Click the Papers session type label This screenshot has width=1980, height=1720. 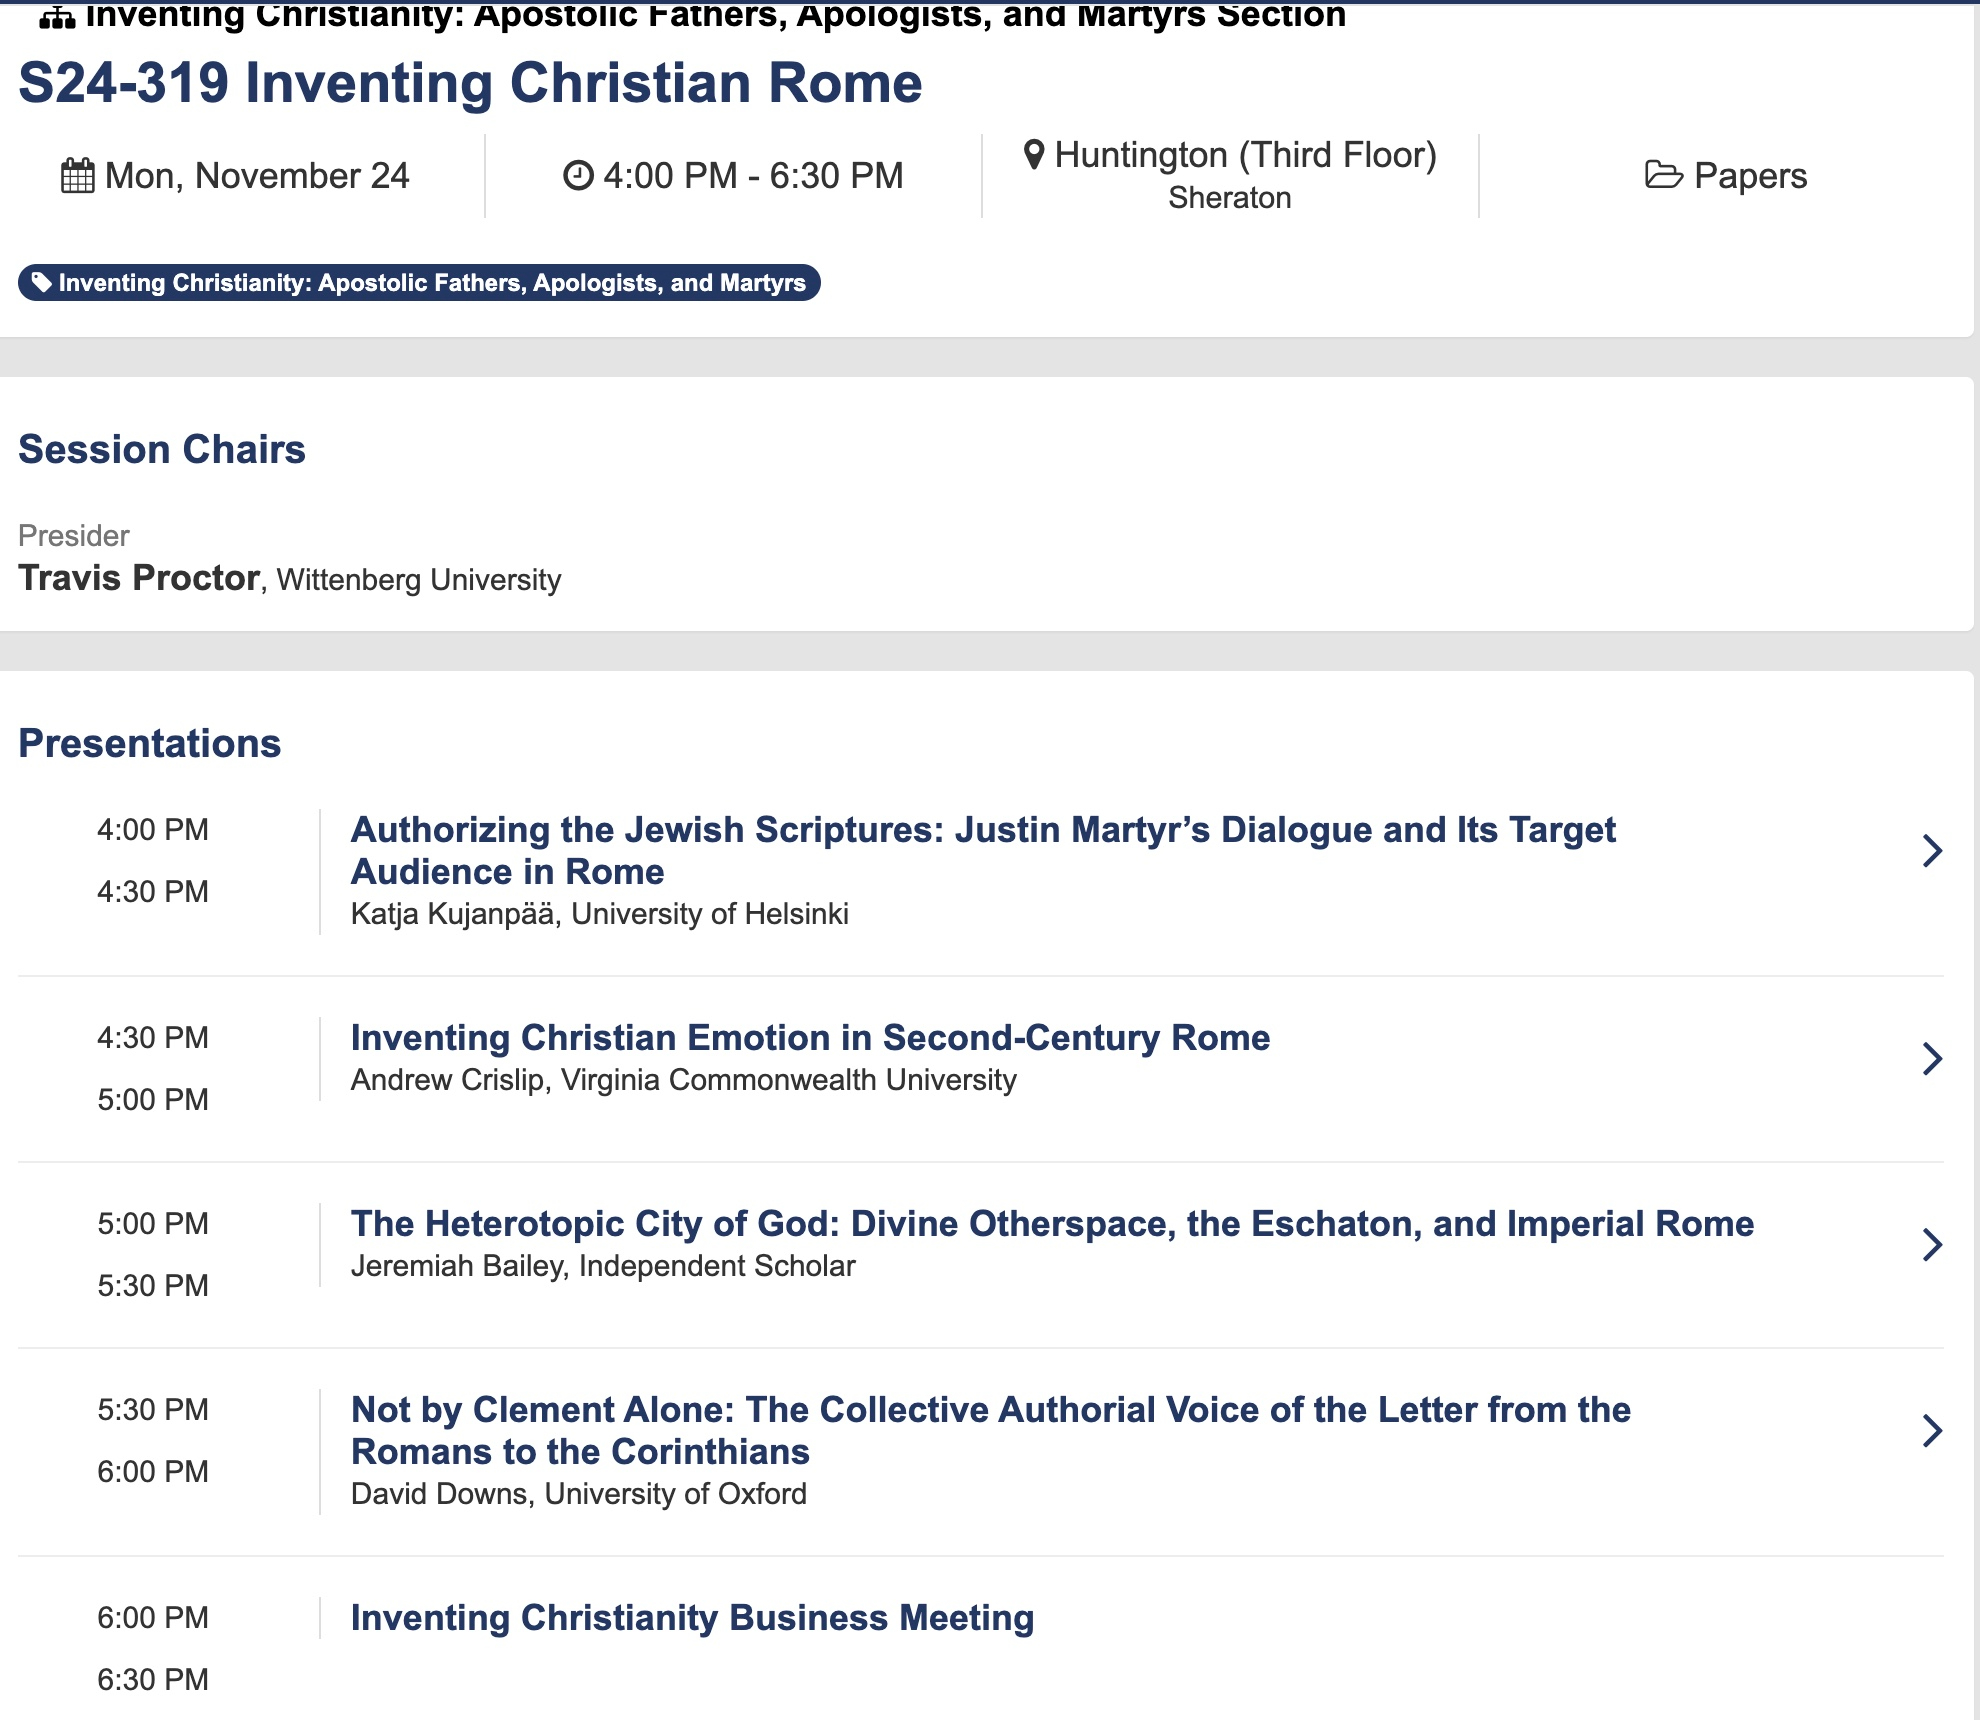coord(1750,176)
